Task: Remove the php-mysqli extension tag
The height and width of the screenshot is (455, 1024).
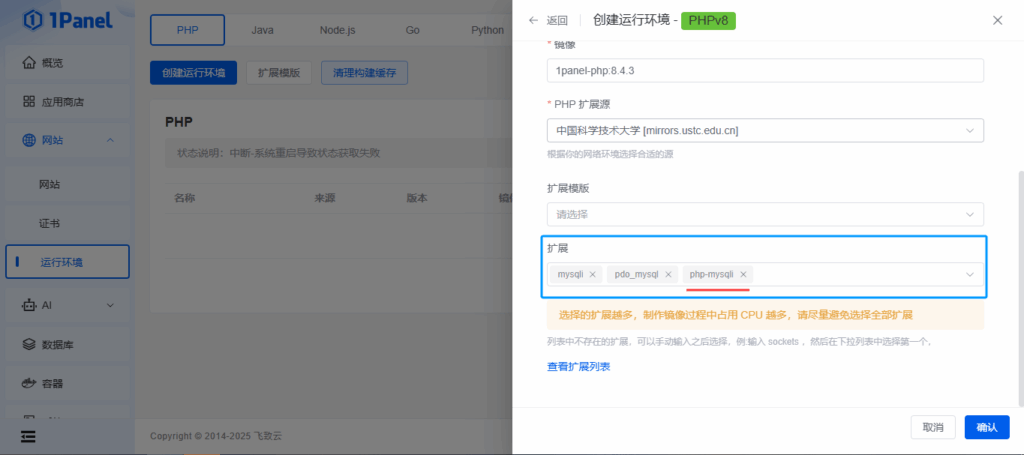Action: (743, 274)
